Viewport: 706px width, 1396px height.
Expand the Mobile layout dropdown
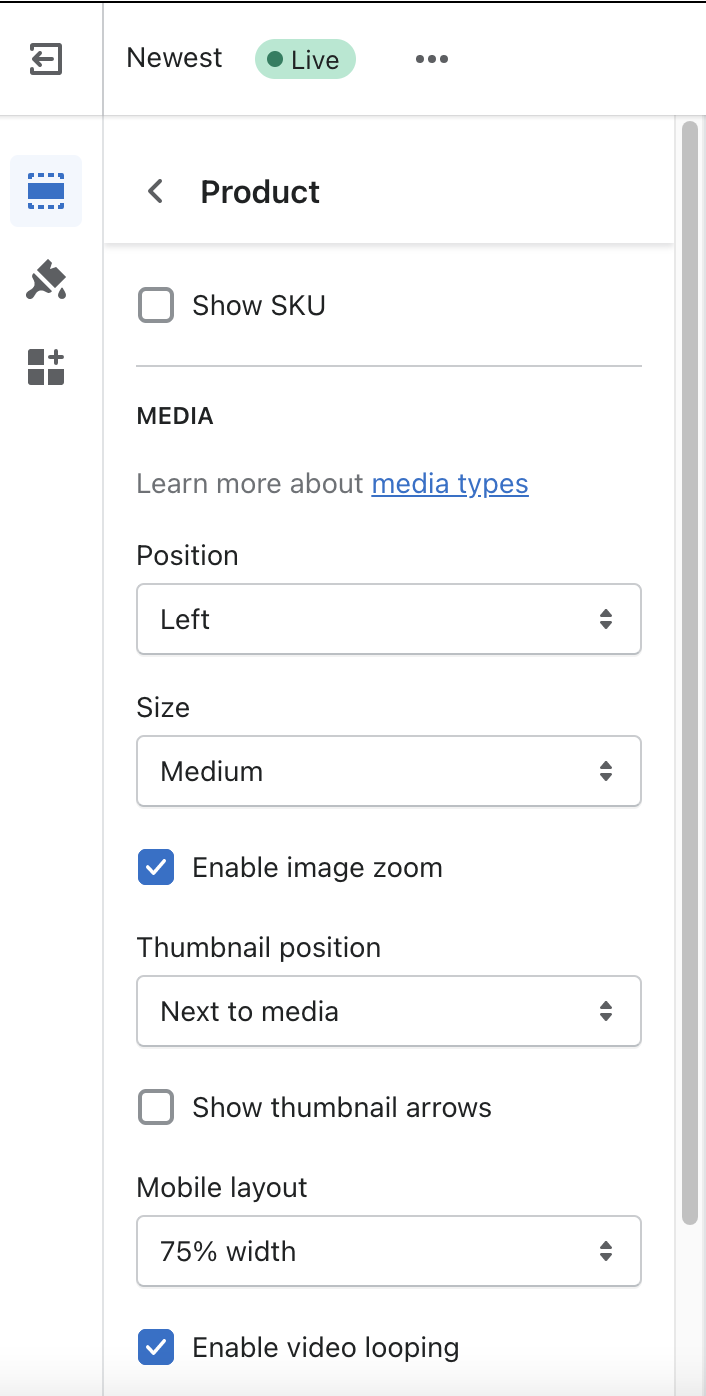[388, 1251]
